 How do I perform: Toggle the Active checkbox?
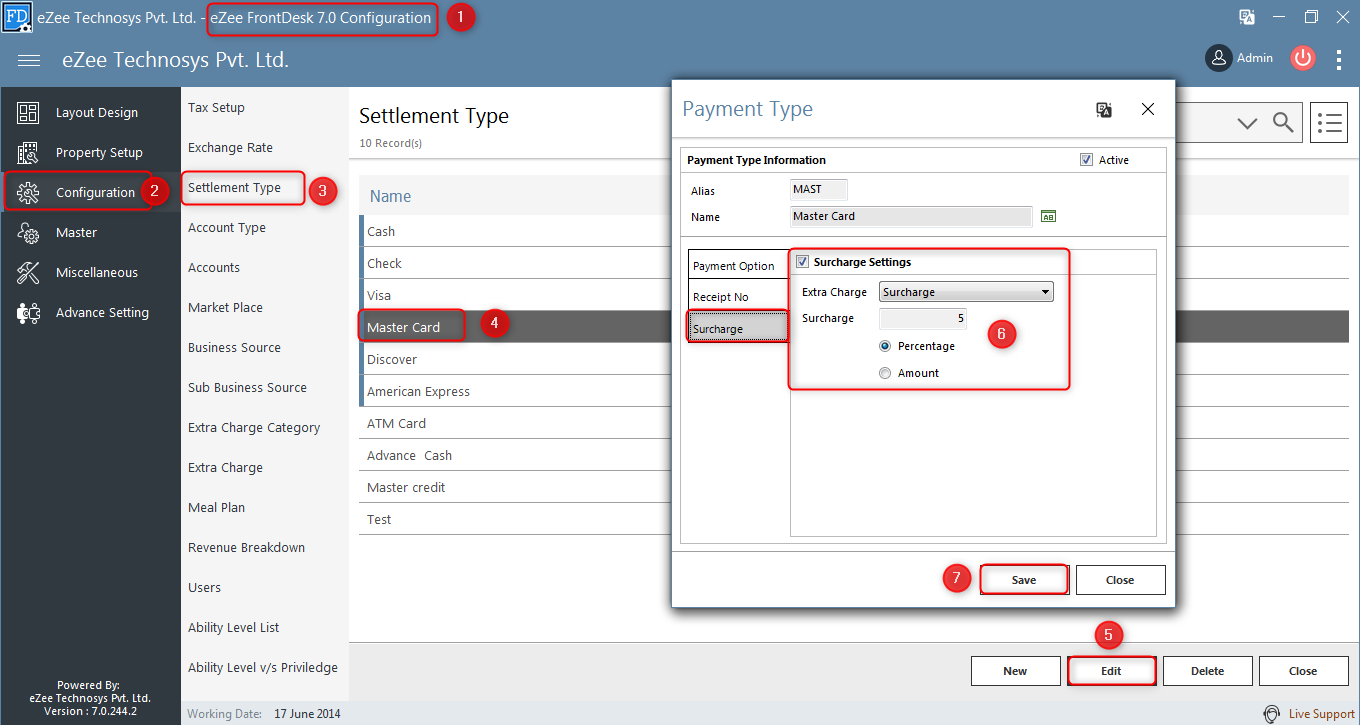point(1086,160)
